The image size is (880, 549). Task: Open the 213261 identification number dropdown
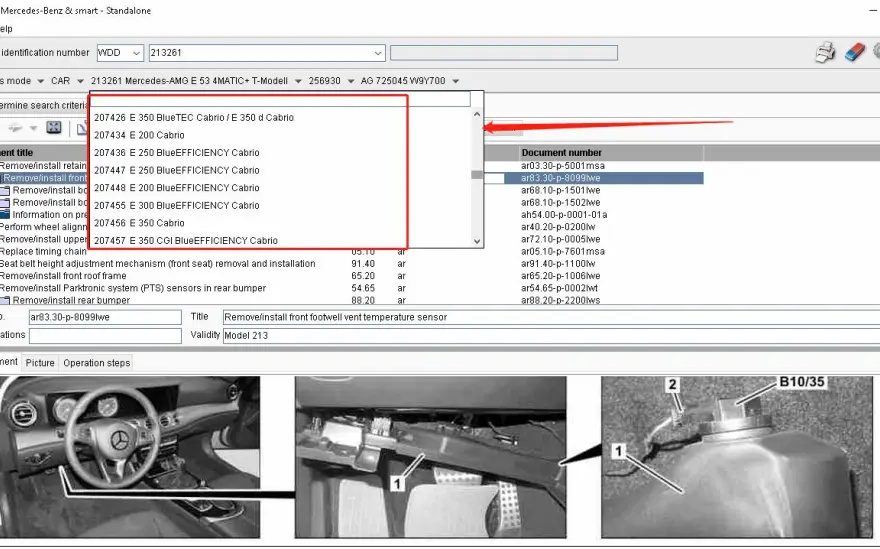tap(378, 53)
